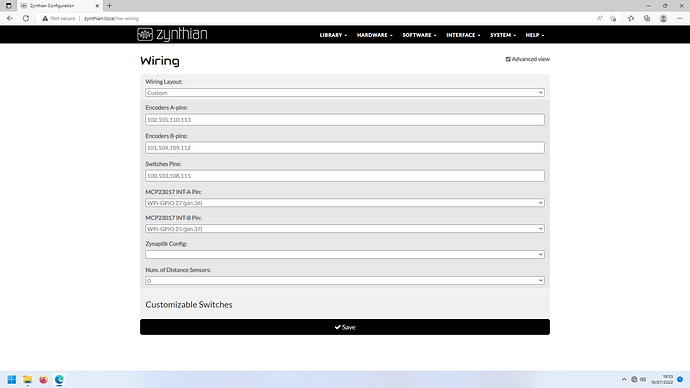
Task: Click the browser favorites star icon
Action: (631, 18)
